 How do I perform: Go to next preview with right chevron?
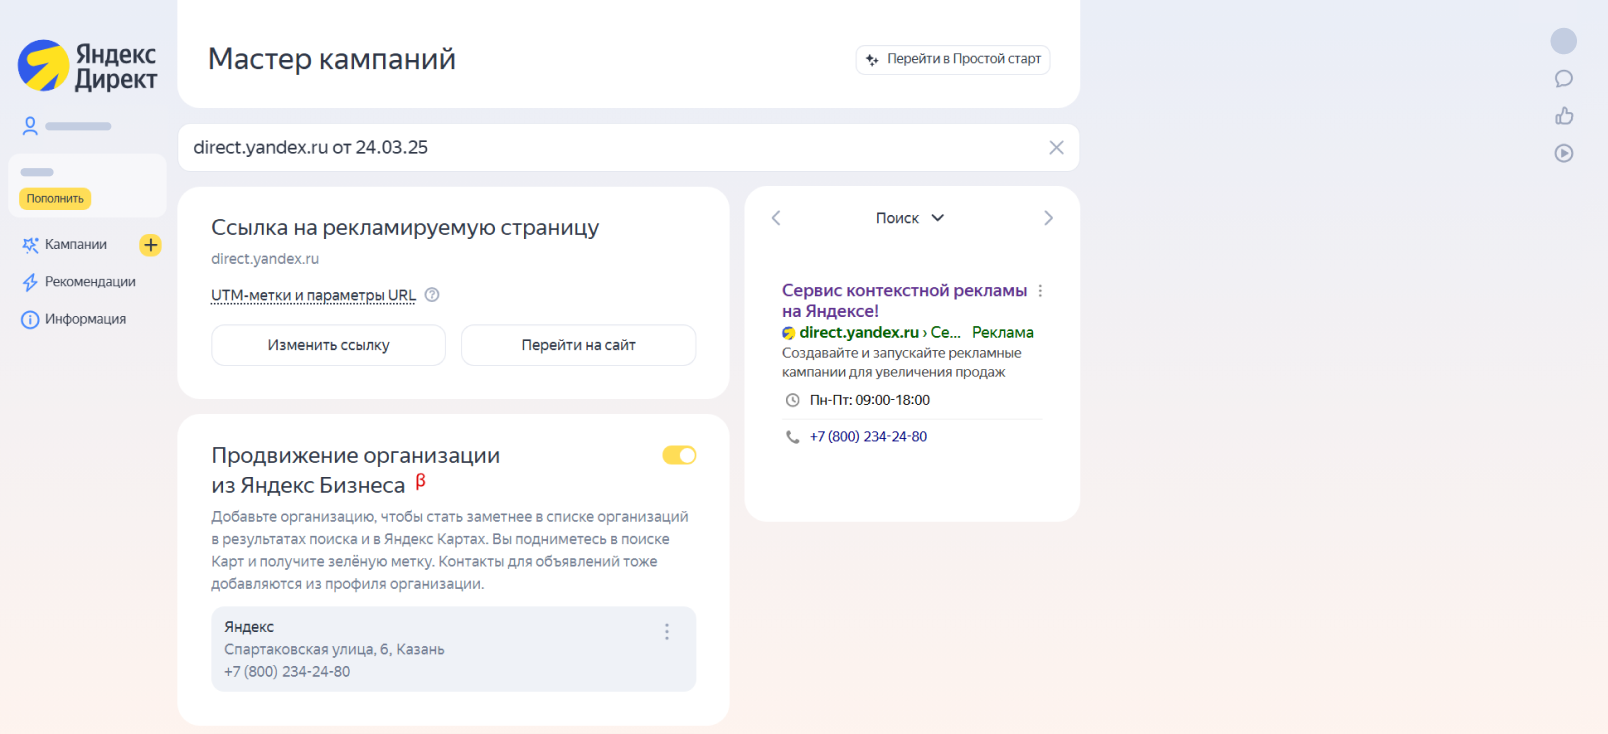1048,218
